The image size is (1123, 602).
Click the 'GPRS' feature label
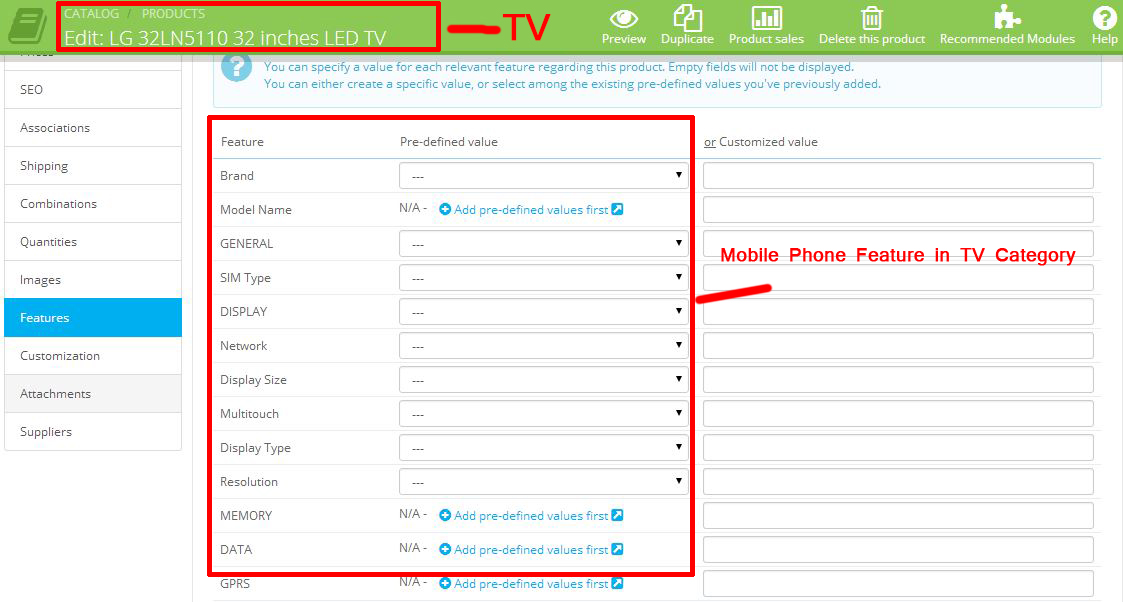[235, 583]
